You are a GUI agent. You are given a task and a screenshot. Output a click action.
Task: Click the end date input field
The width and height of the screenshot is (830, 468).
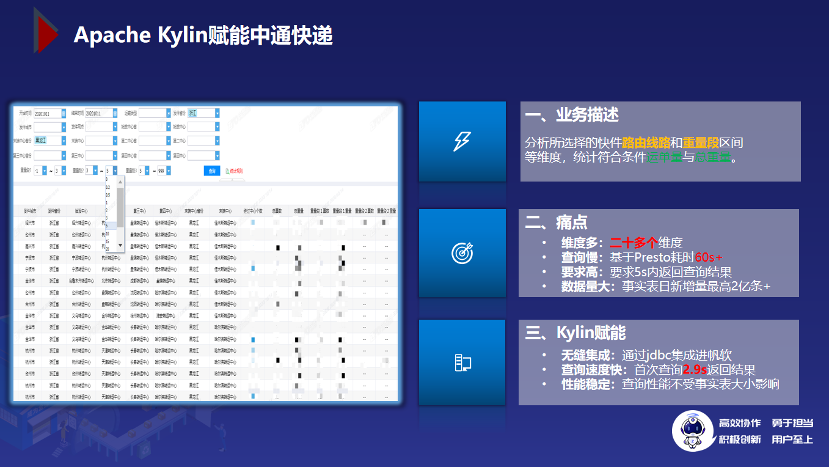pyautogui.click(x=99, y=113)
